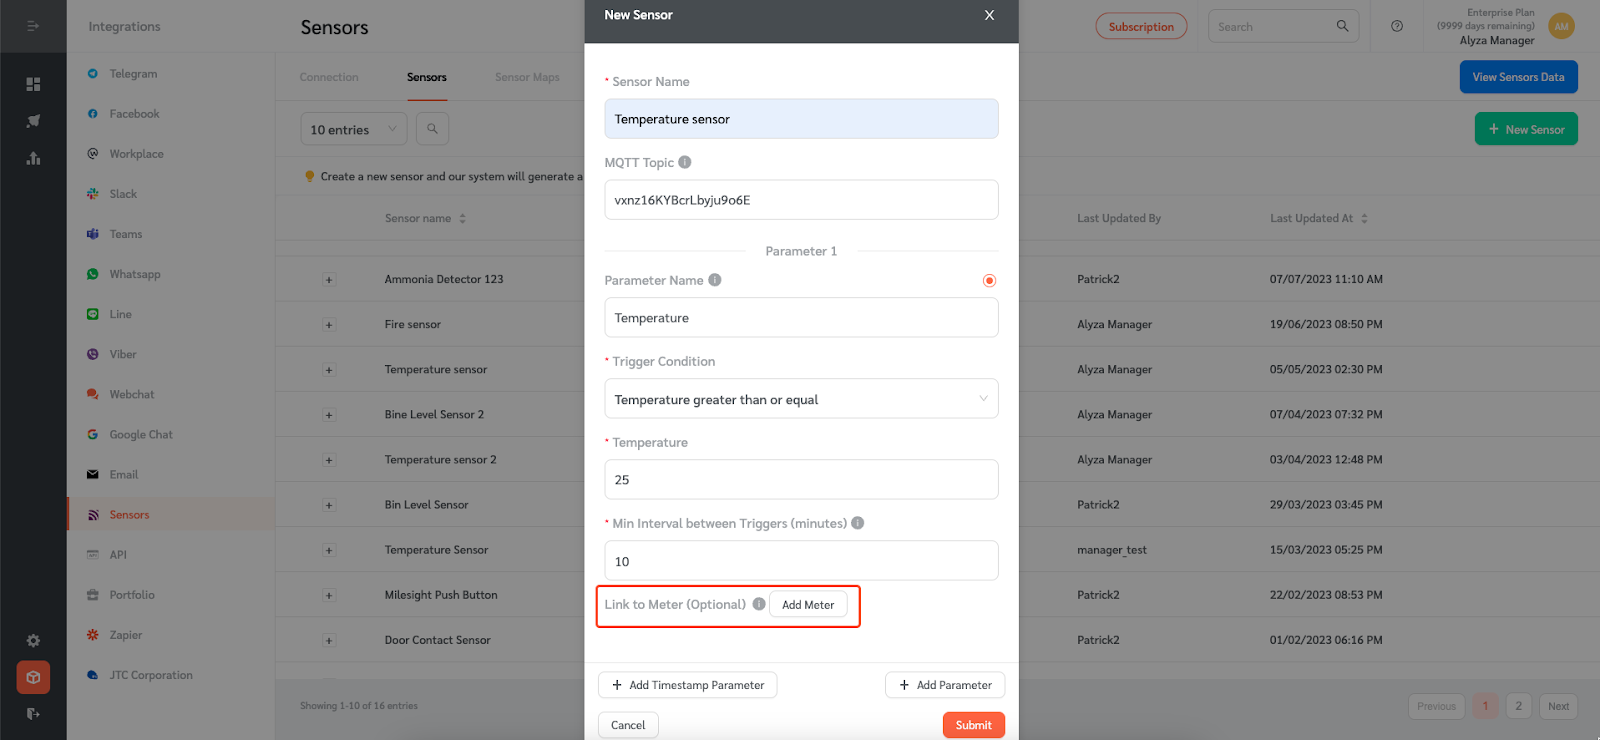Viewport: 1600px width, 740px height.
Task: Expand the left navigation menu
Action: pos(33,26)
